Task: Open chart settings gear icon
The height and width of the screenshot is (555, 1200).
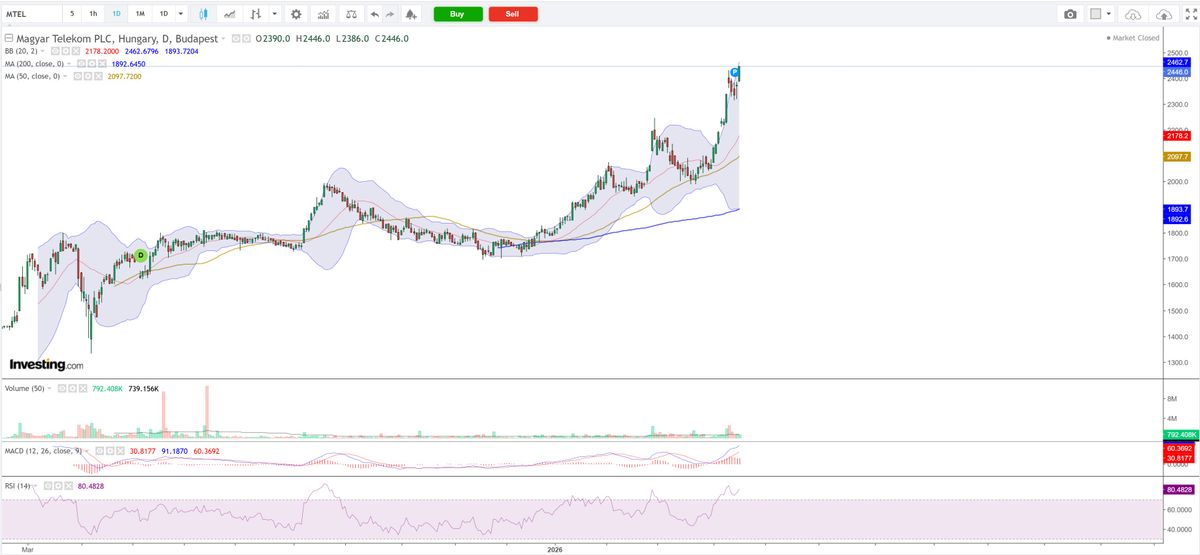Action: click(295, 14)
